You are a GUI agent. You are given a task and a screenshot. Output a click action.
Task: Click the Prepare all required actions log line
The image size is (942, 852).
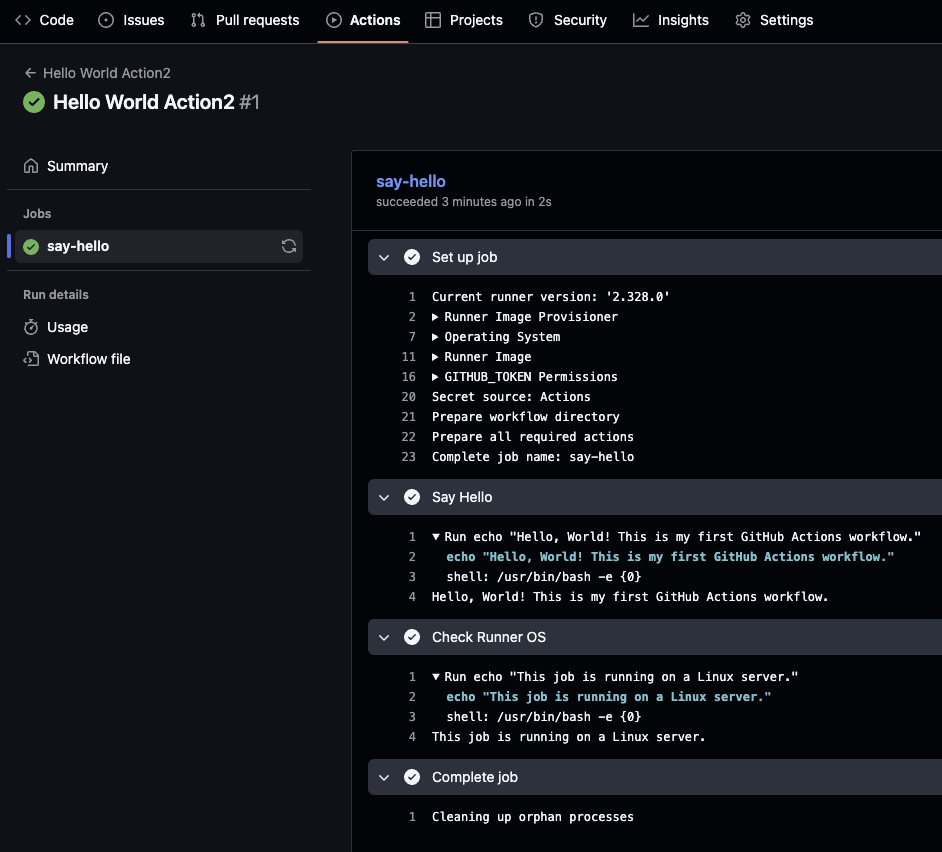[533, 437]
